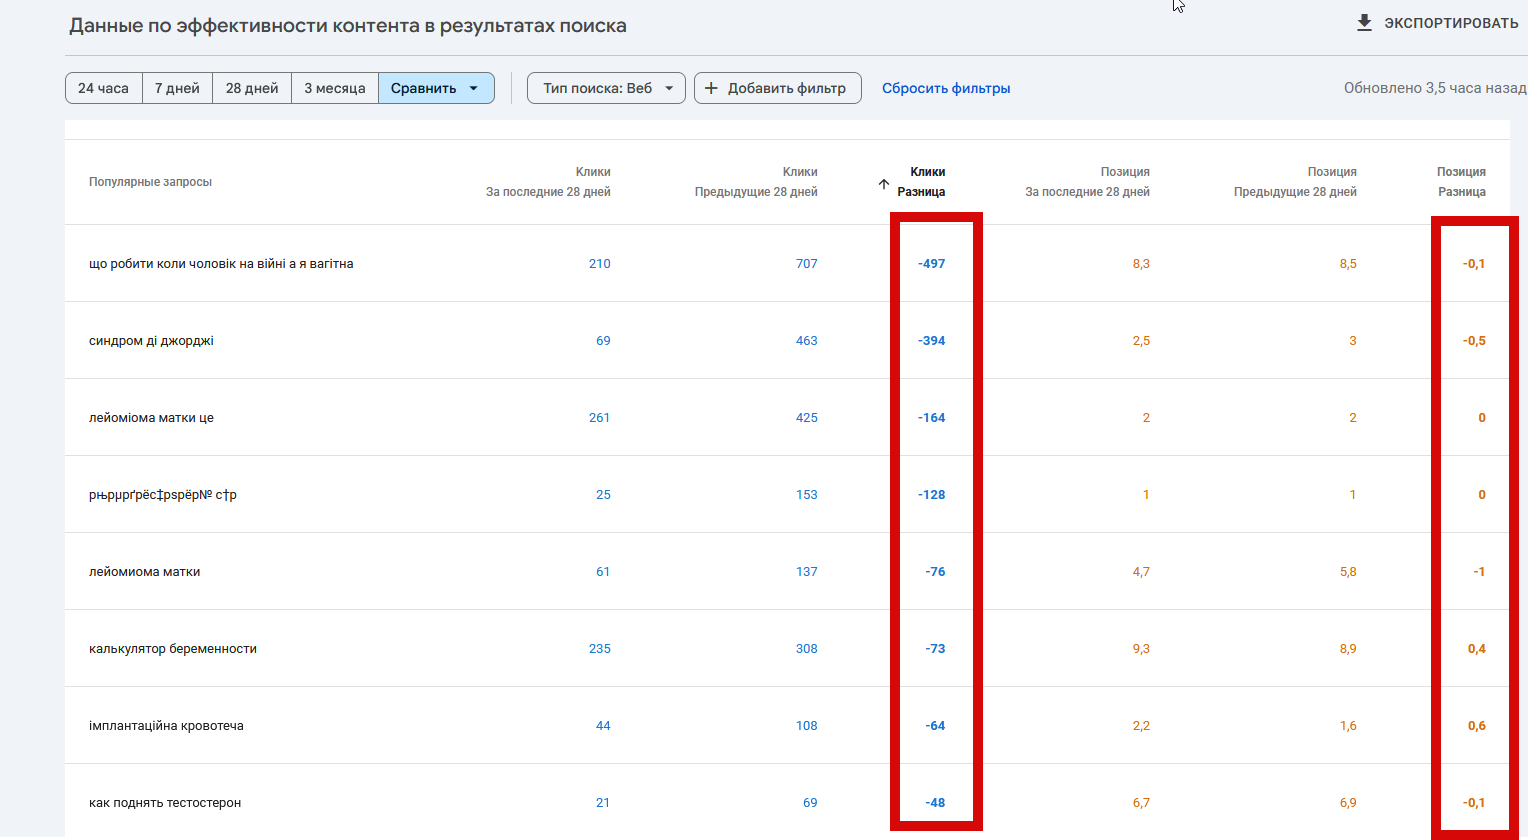Click the previous clicks value 308
Viewport: 1528px width, 840px height.
coord(806,649)
